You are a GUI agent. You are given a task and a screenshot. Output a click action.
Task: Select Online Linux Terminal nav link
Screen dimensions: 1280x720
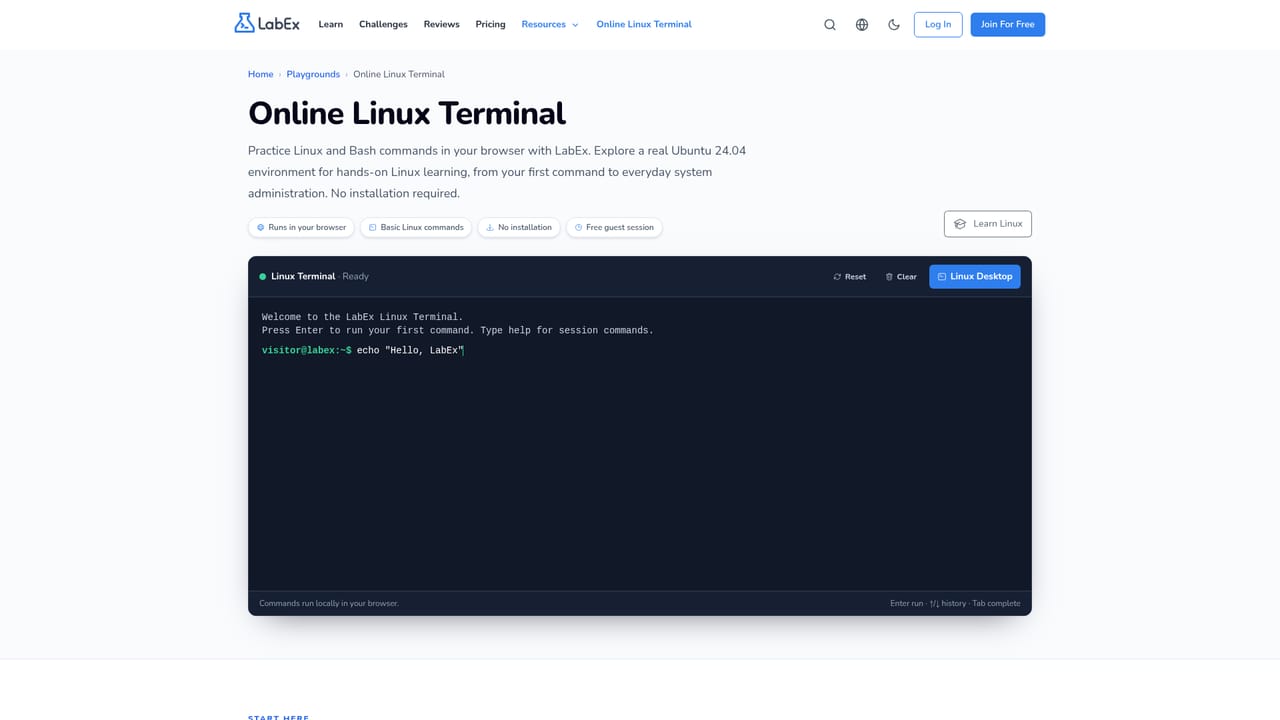[644, 24]
